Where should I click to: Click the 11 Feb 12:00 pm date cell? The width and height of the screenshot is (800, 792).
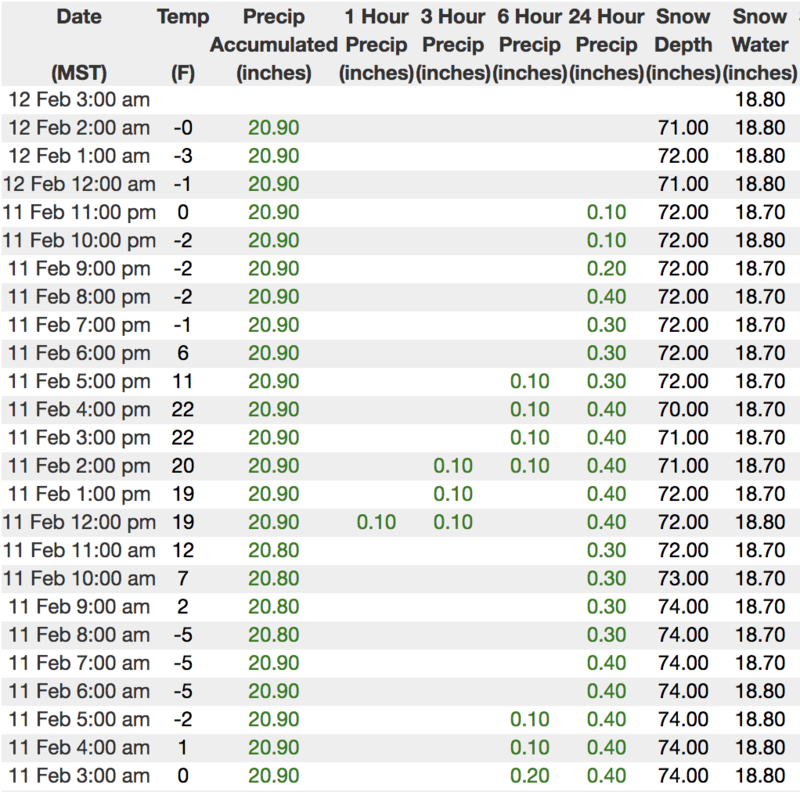(x=78, y=522)
